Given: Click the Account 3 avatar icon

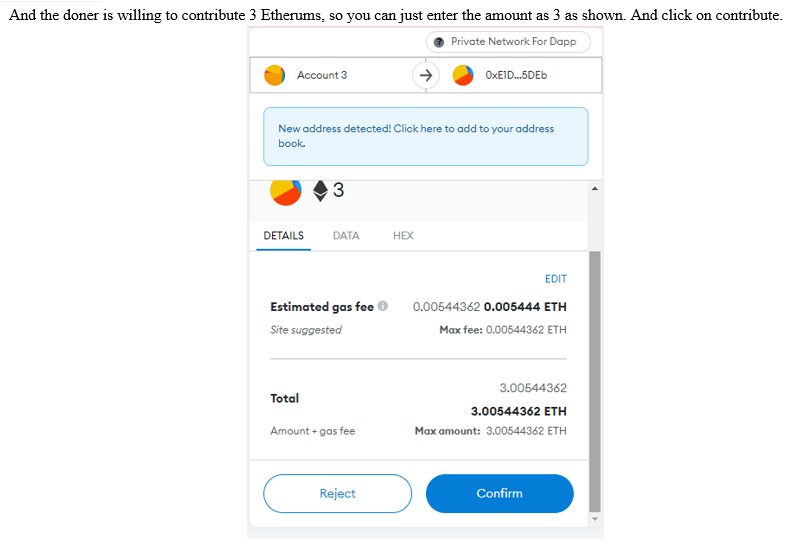Looking at the screenshot, I should coord(274,76).
